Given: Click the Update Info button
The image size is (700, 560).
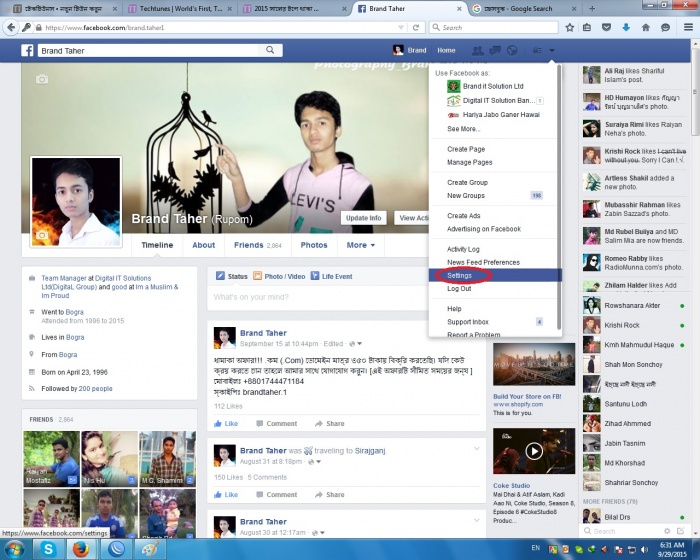Looking at the screenshot, I should coord(363,218).
